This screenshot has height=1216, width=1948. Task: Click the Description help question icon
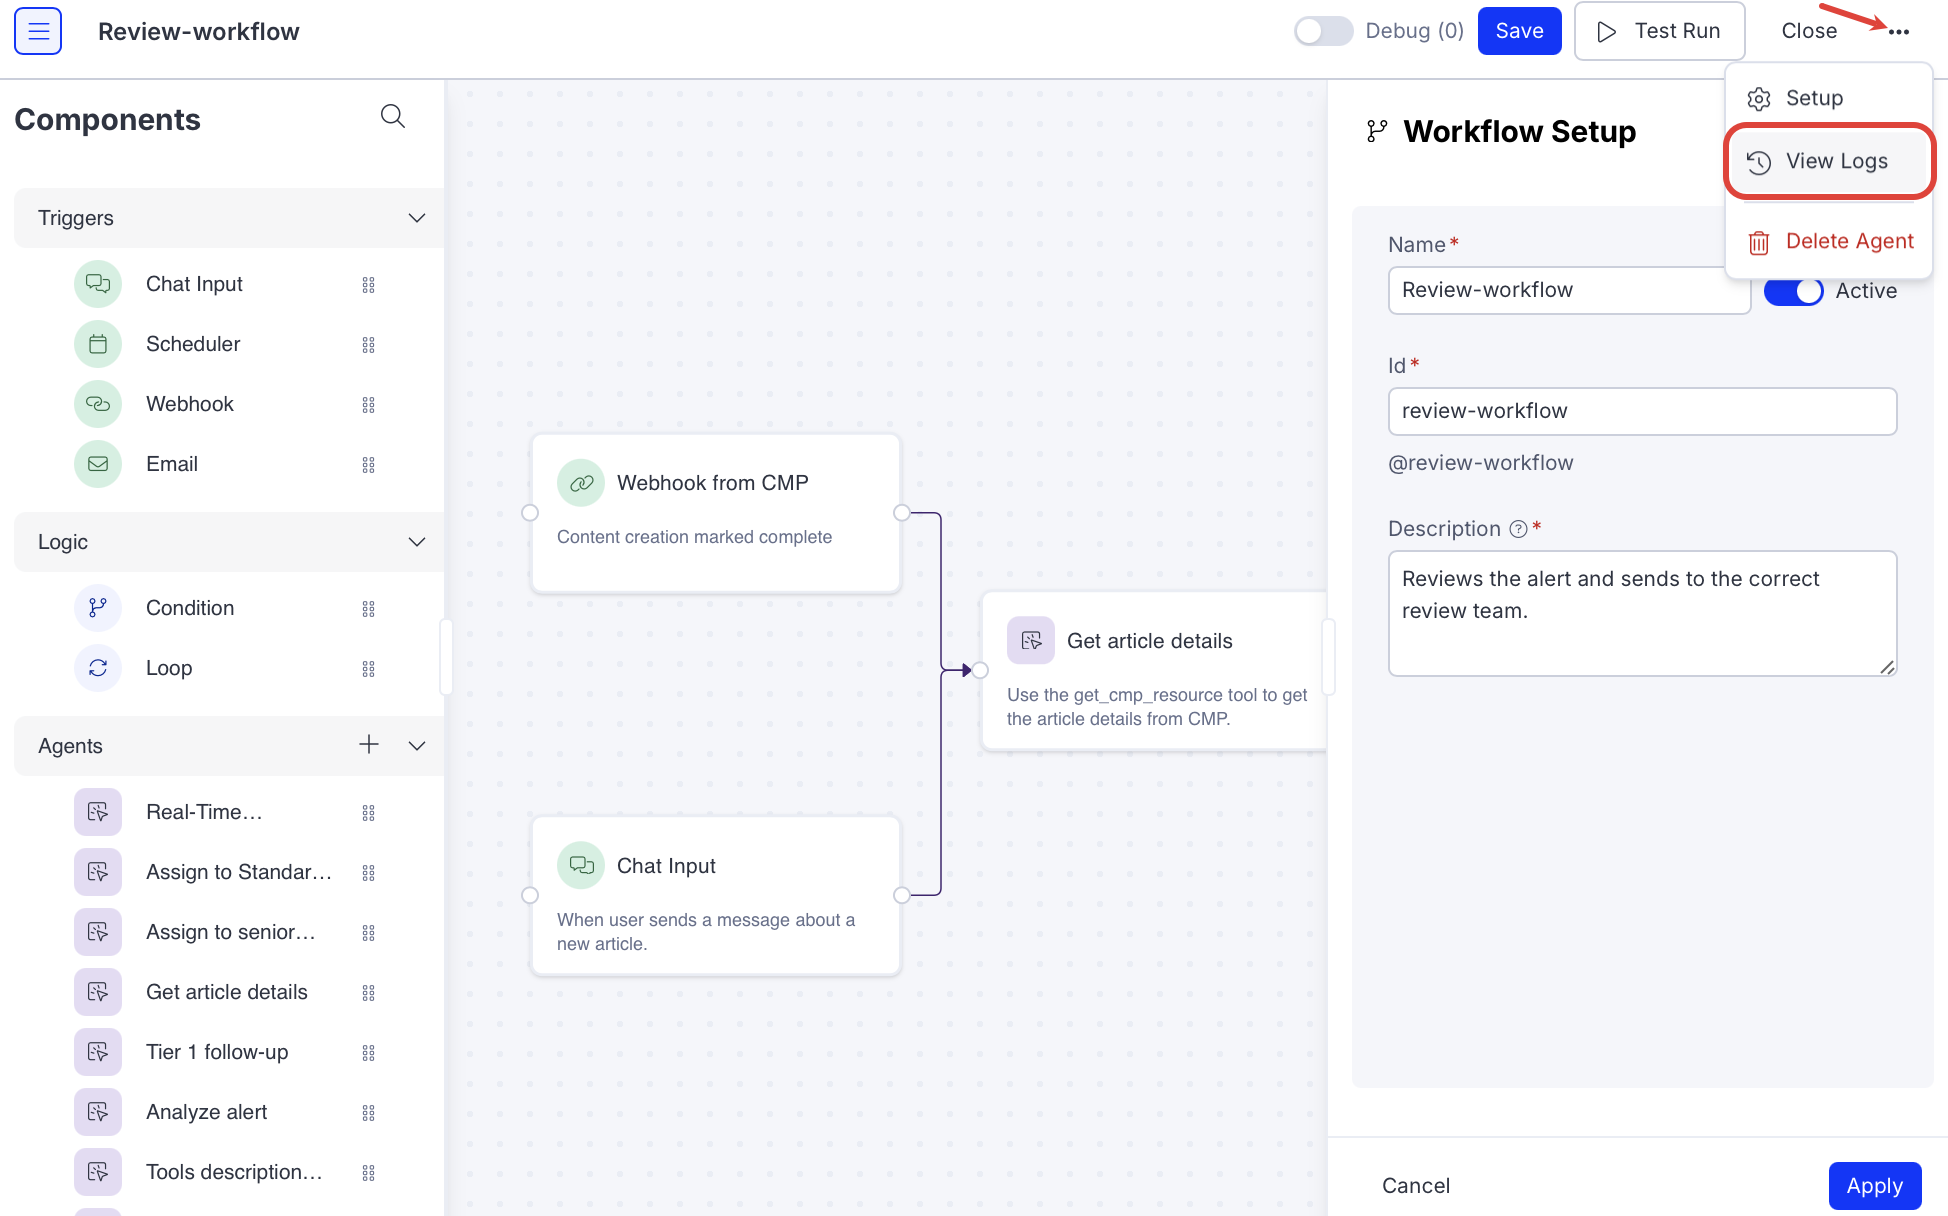pyautogui.click(x=1518, y=529)
